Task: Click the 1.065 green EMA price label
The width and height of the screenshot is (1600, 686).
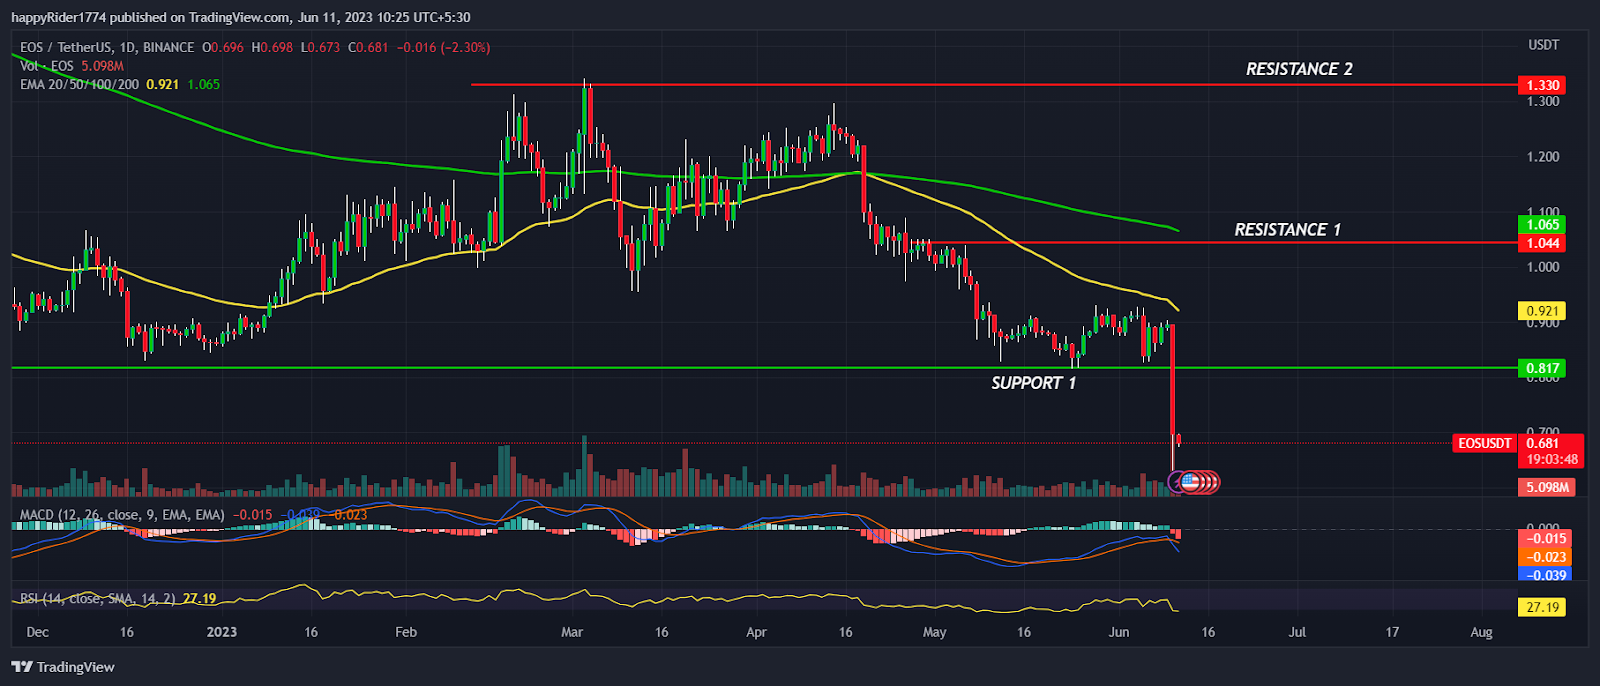Action: [x=1542, y=224]
